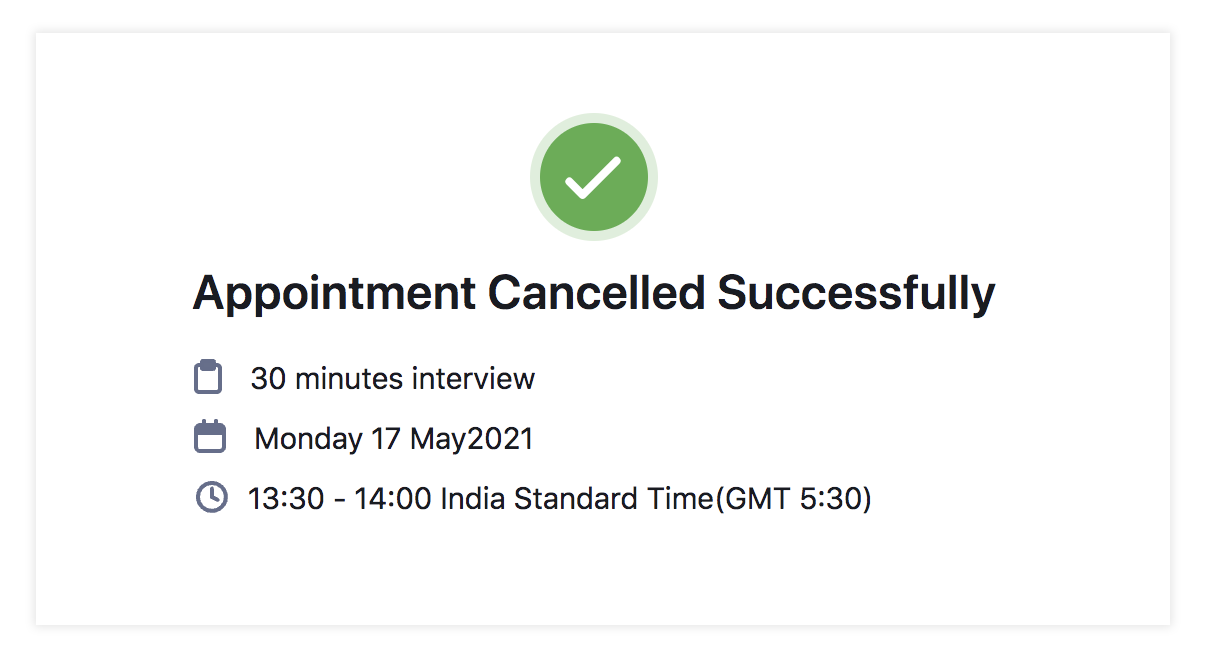Click the clipboard icon beside interview text
The height and width of the screenshot is (658, 1206).
tap(207, 377)
